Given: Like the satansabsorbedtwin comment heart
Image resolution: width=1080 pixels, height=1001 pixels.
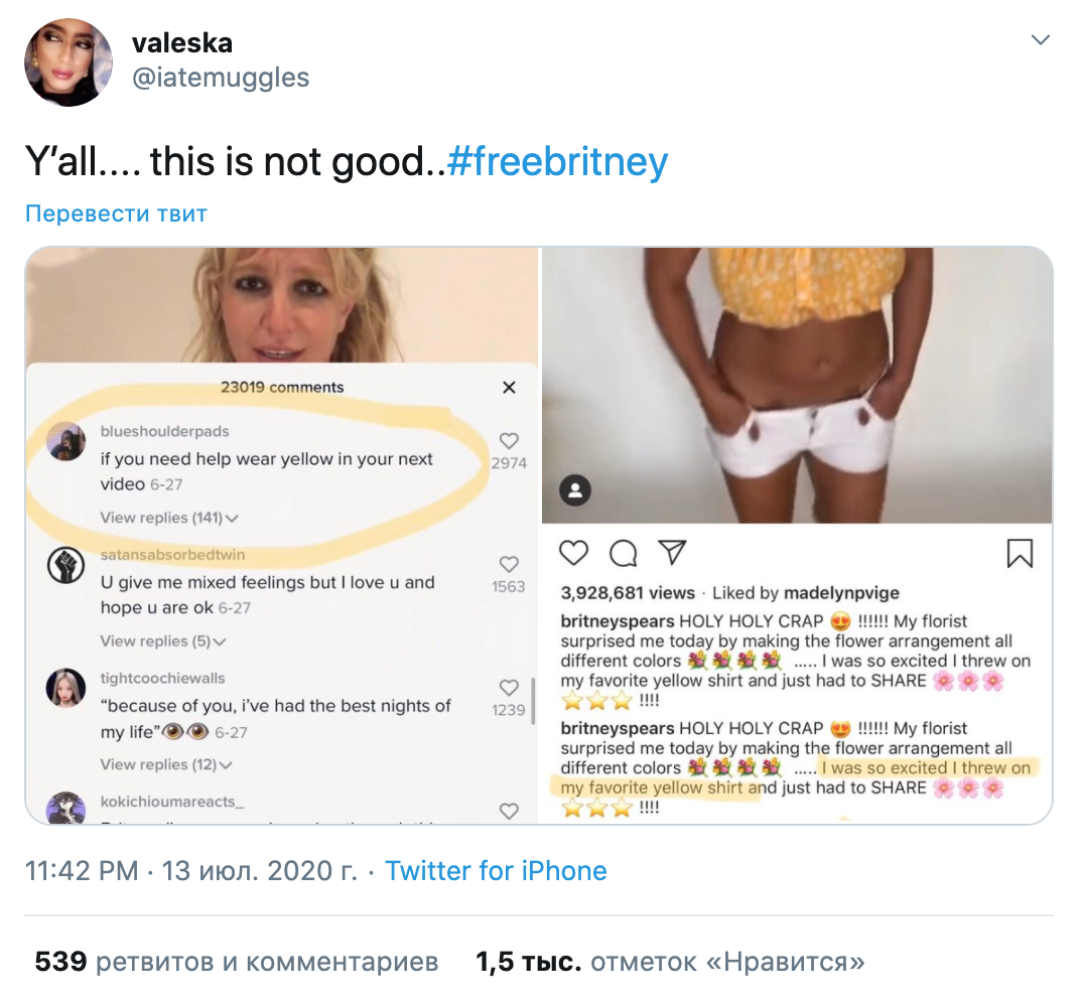Looking at the screenshot, I should [x=509, y=565].
